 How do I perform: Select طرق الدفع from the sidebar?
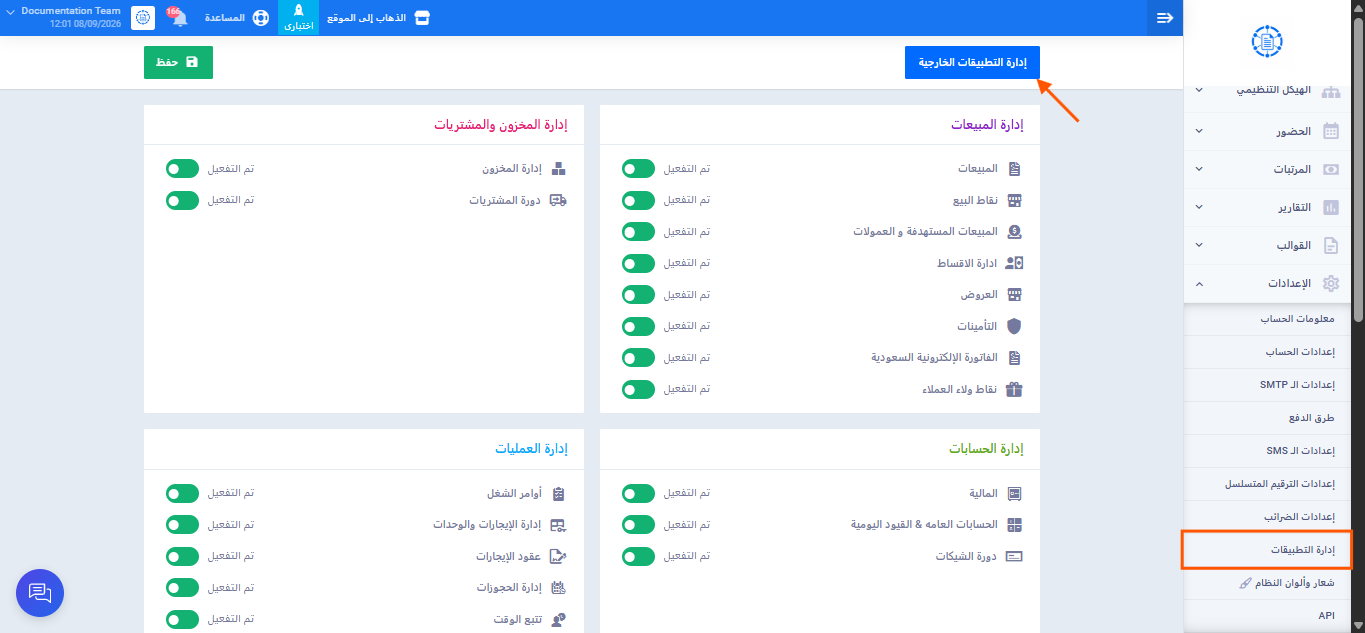1267,418
